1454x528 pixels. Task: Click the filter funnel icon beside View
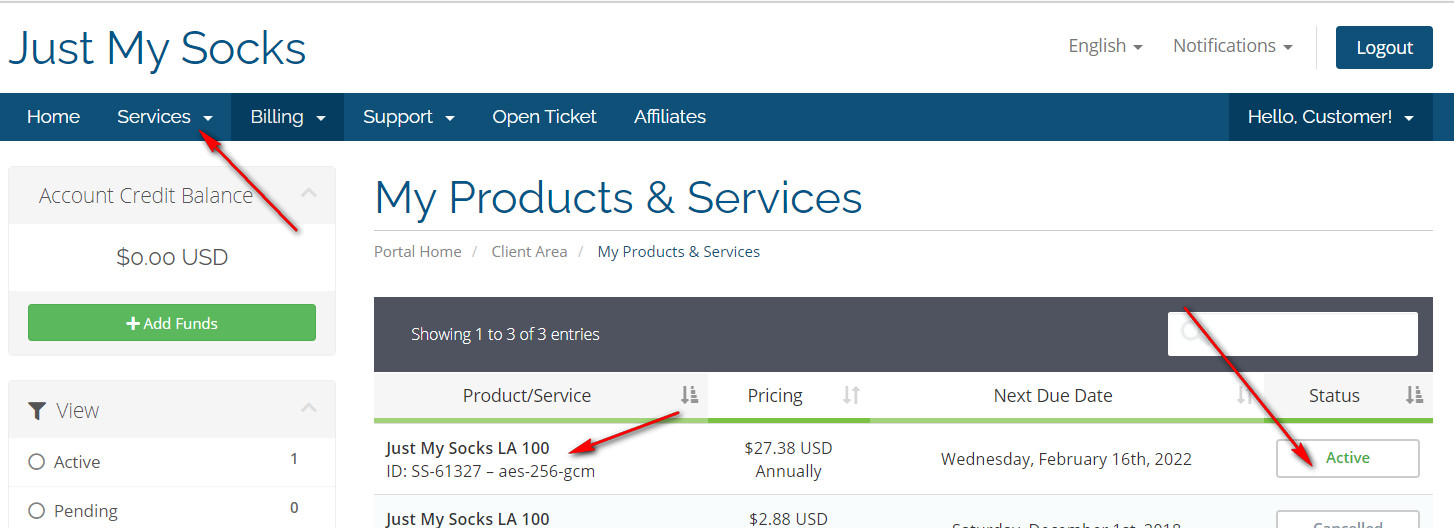point(37,411)
